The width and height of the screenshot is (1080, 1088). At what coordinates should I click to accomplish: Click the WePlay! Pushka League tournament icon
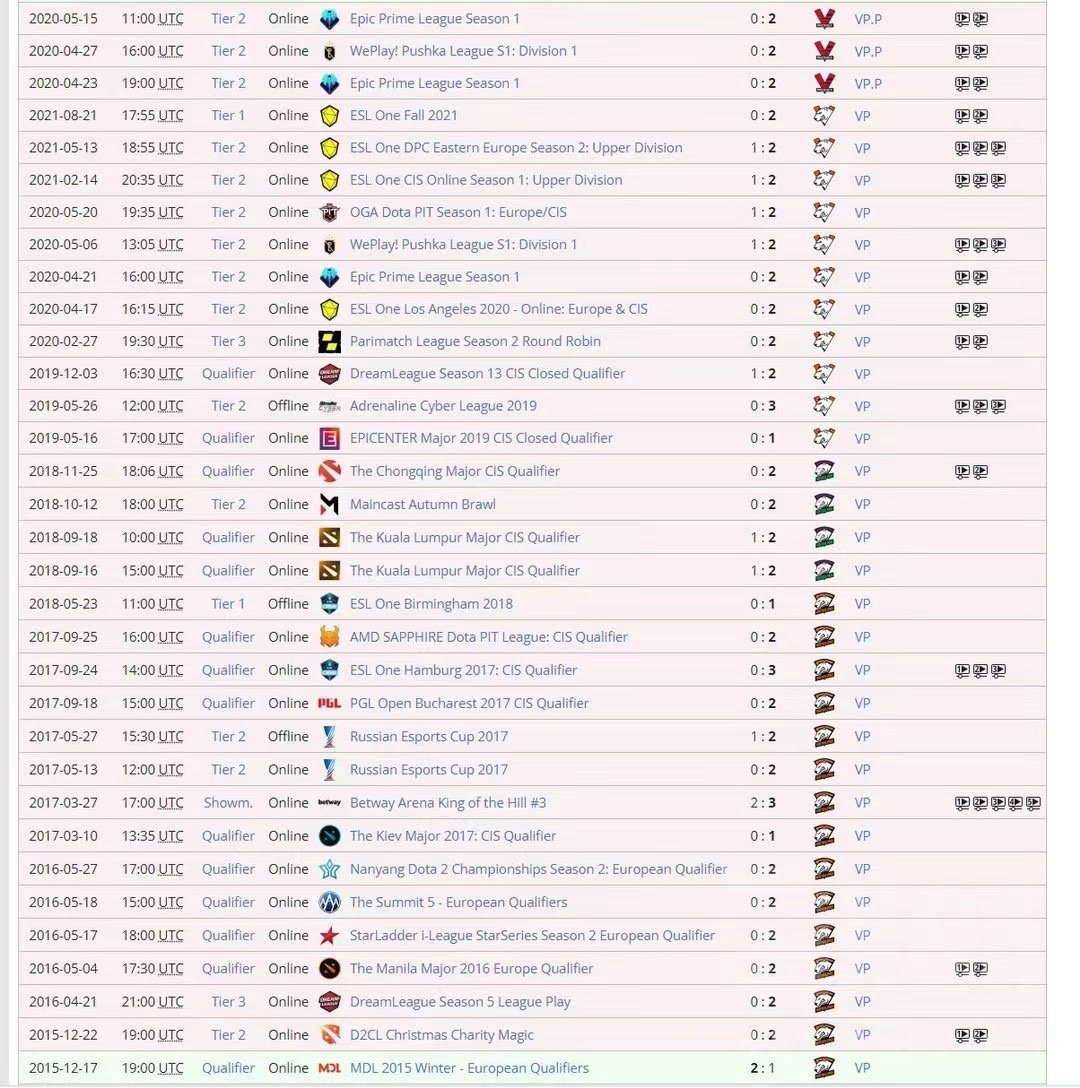pyautogui.click(x=331, y=50)
